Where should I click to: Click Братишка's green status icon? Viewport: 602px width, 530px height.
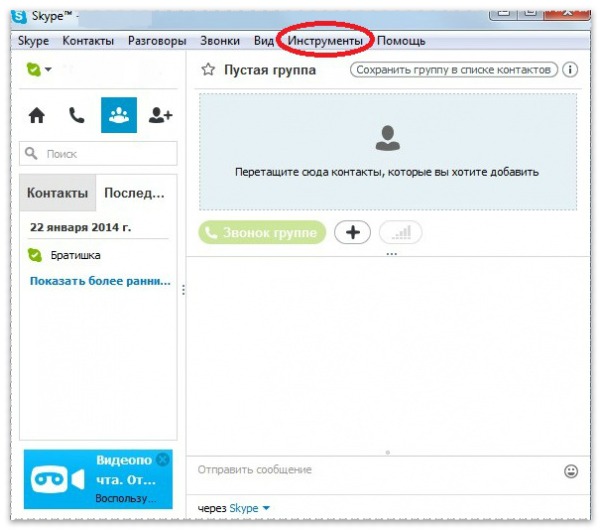coord(35,255)
